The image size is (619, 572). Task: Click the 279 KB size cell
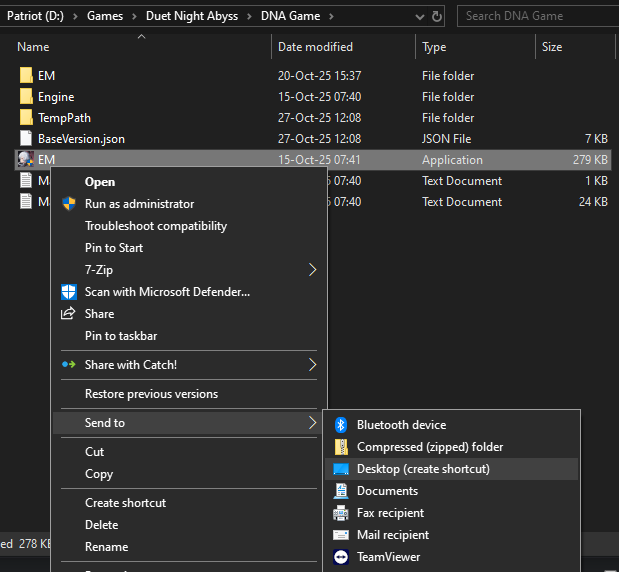coord(590,159)
